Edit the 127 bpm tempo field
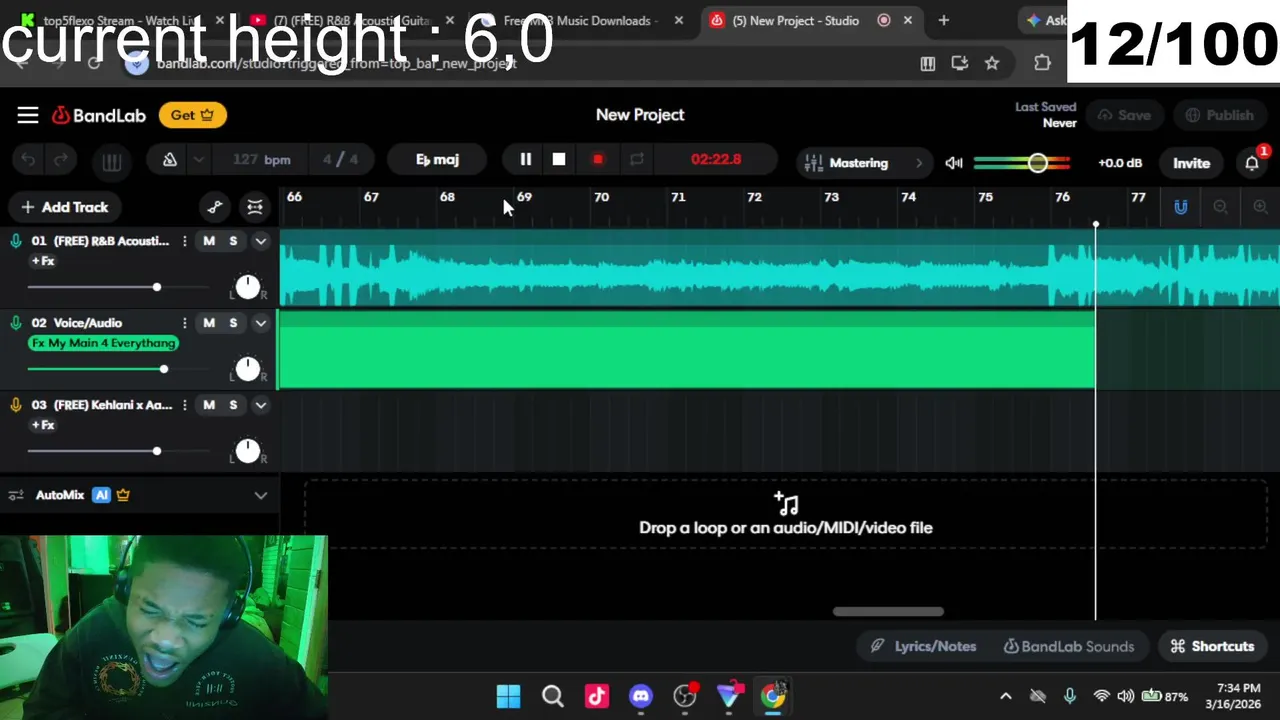 coord(262,159)
